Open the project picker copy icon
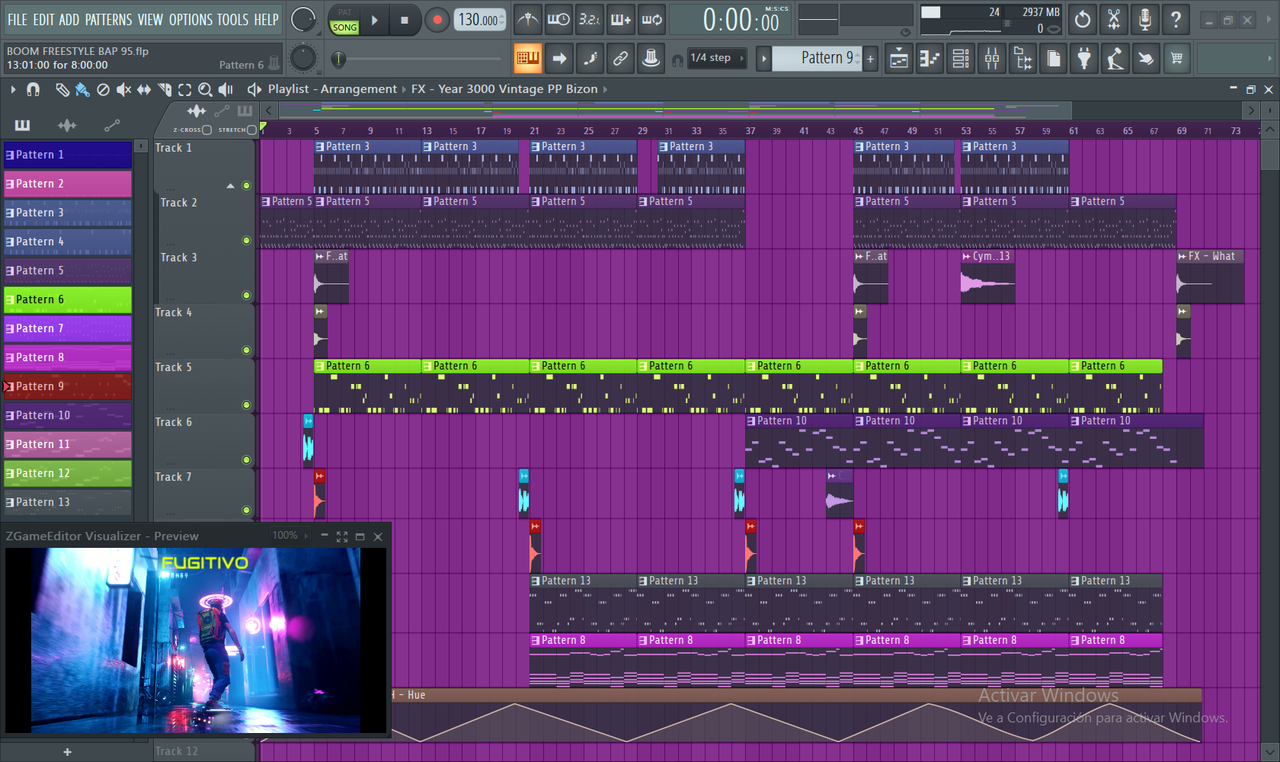Image resolution: width=1280 pixels, height=762 pixels. click(1054, 59)
